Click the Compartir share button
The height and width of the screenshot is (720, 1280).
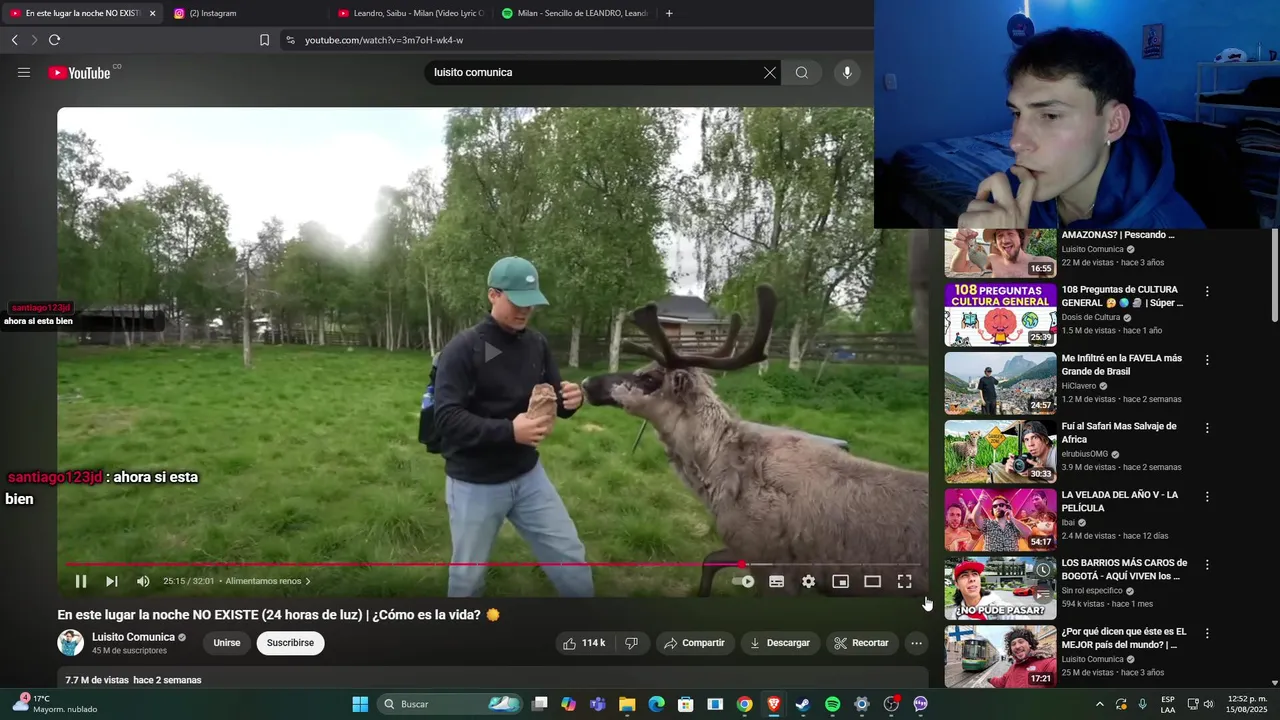click(x=694, y=643)
